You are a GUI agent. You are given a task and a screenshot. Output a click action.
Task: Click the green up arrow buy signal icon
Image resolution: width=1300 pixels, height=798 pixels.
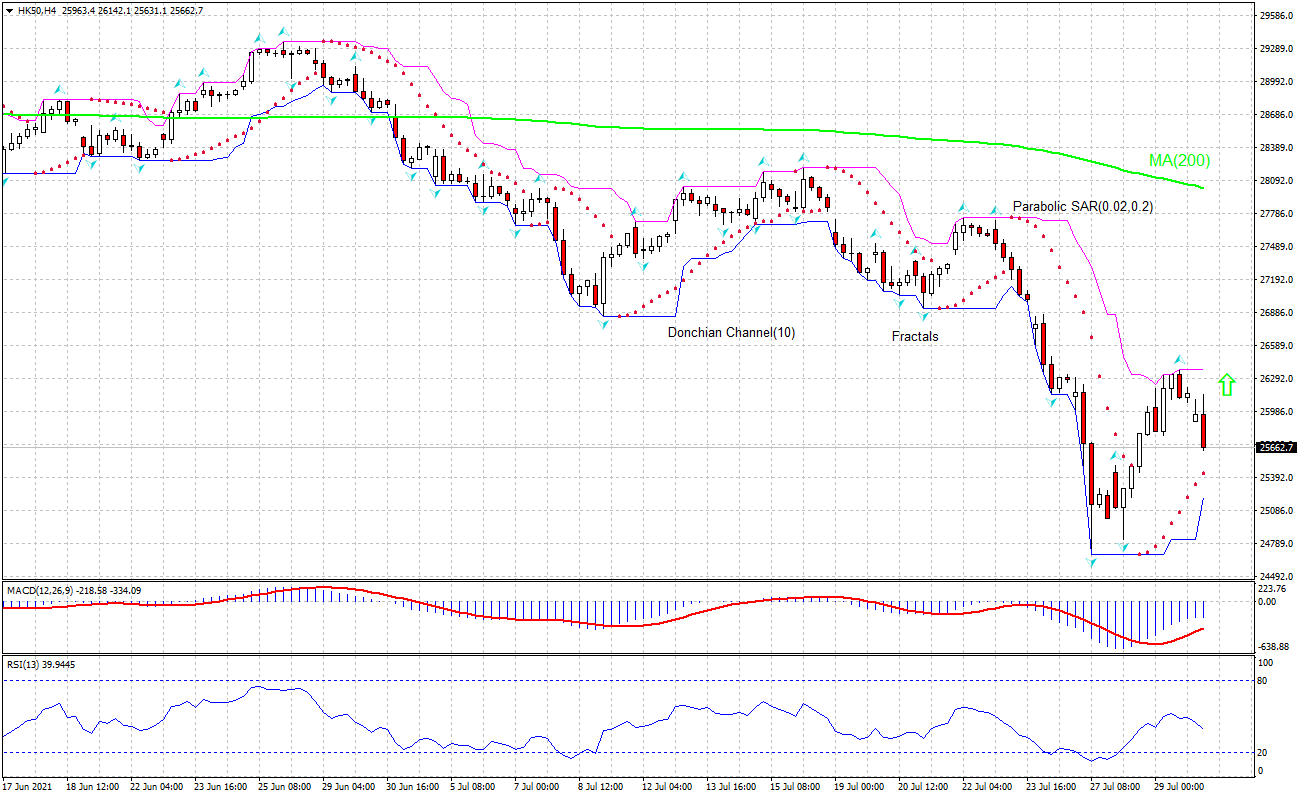pos(1228,383)
